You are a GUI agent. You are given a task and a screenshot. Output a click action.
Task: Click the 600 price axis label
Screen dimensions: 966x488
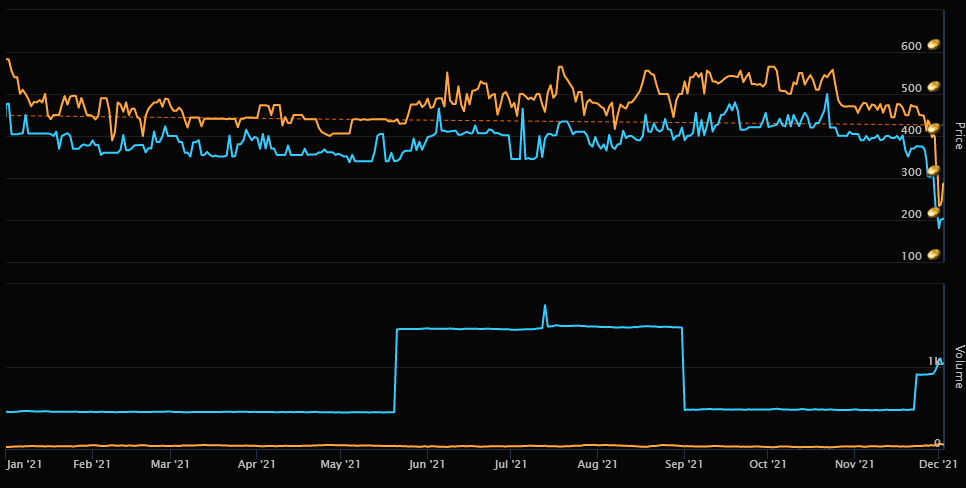click(x=910, y=46)
